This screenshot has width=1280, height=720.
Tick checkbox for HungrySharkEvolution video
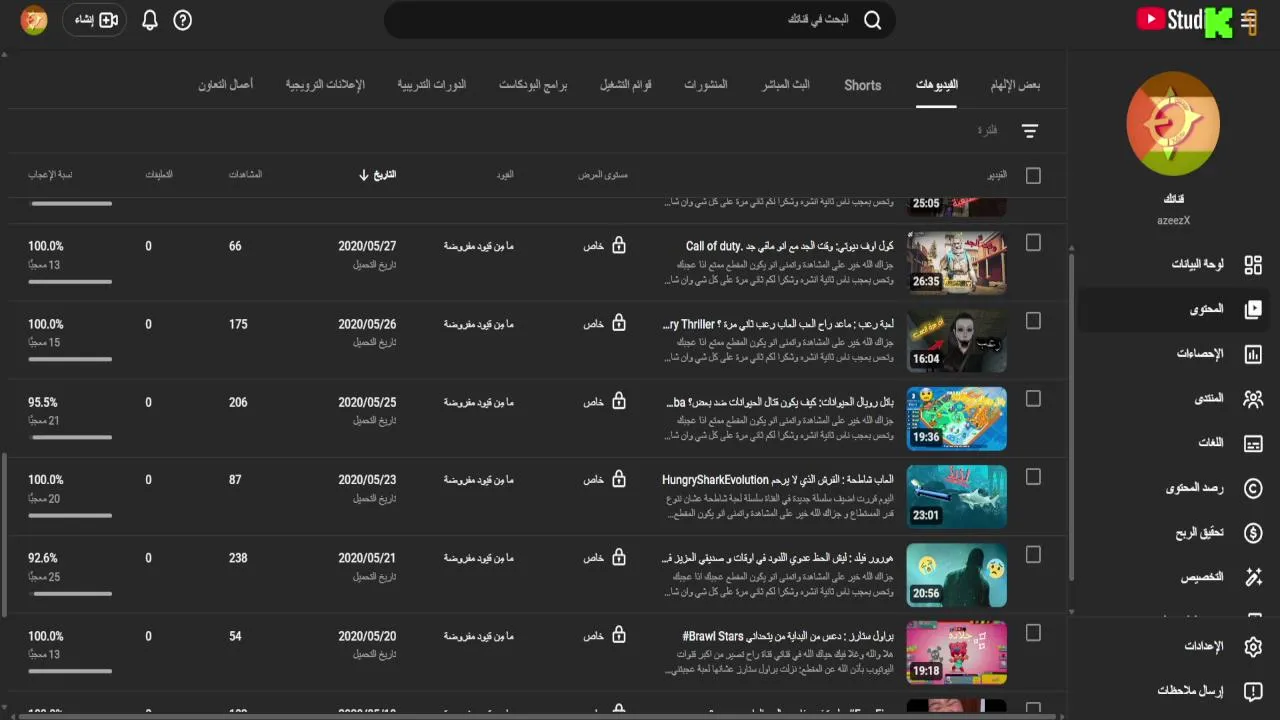[1033, 477]
